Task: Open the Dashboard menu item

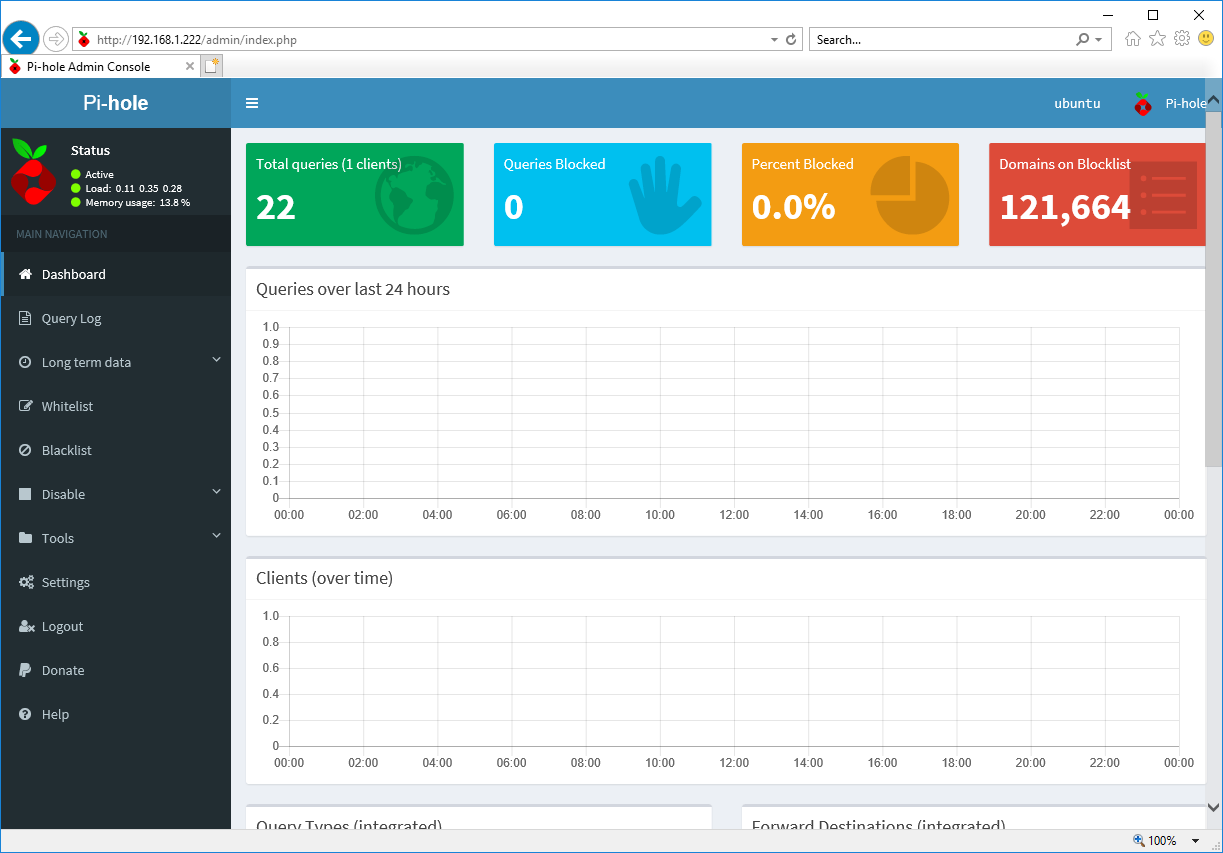Action: click(x=116, y=274)
